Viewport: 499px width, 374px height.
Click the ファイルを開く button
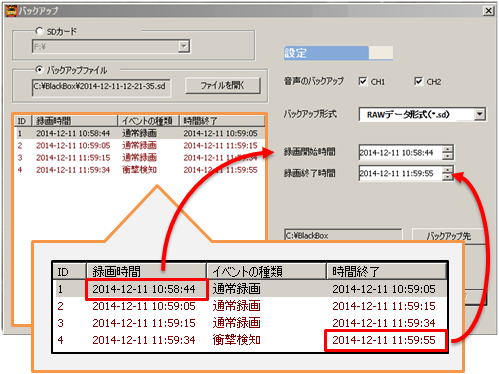[x=222, y=86]
